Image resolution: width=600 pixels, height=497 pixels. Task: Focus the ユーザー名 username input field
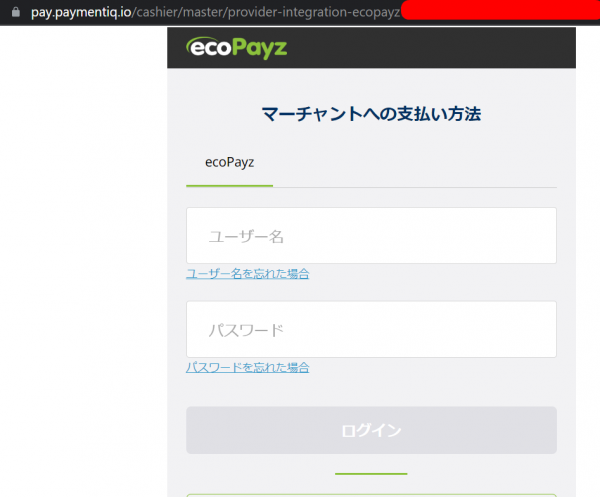pyautogui.click(x=371, y=236)
